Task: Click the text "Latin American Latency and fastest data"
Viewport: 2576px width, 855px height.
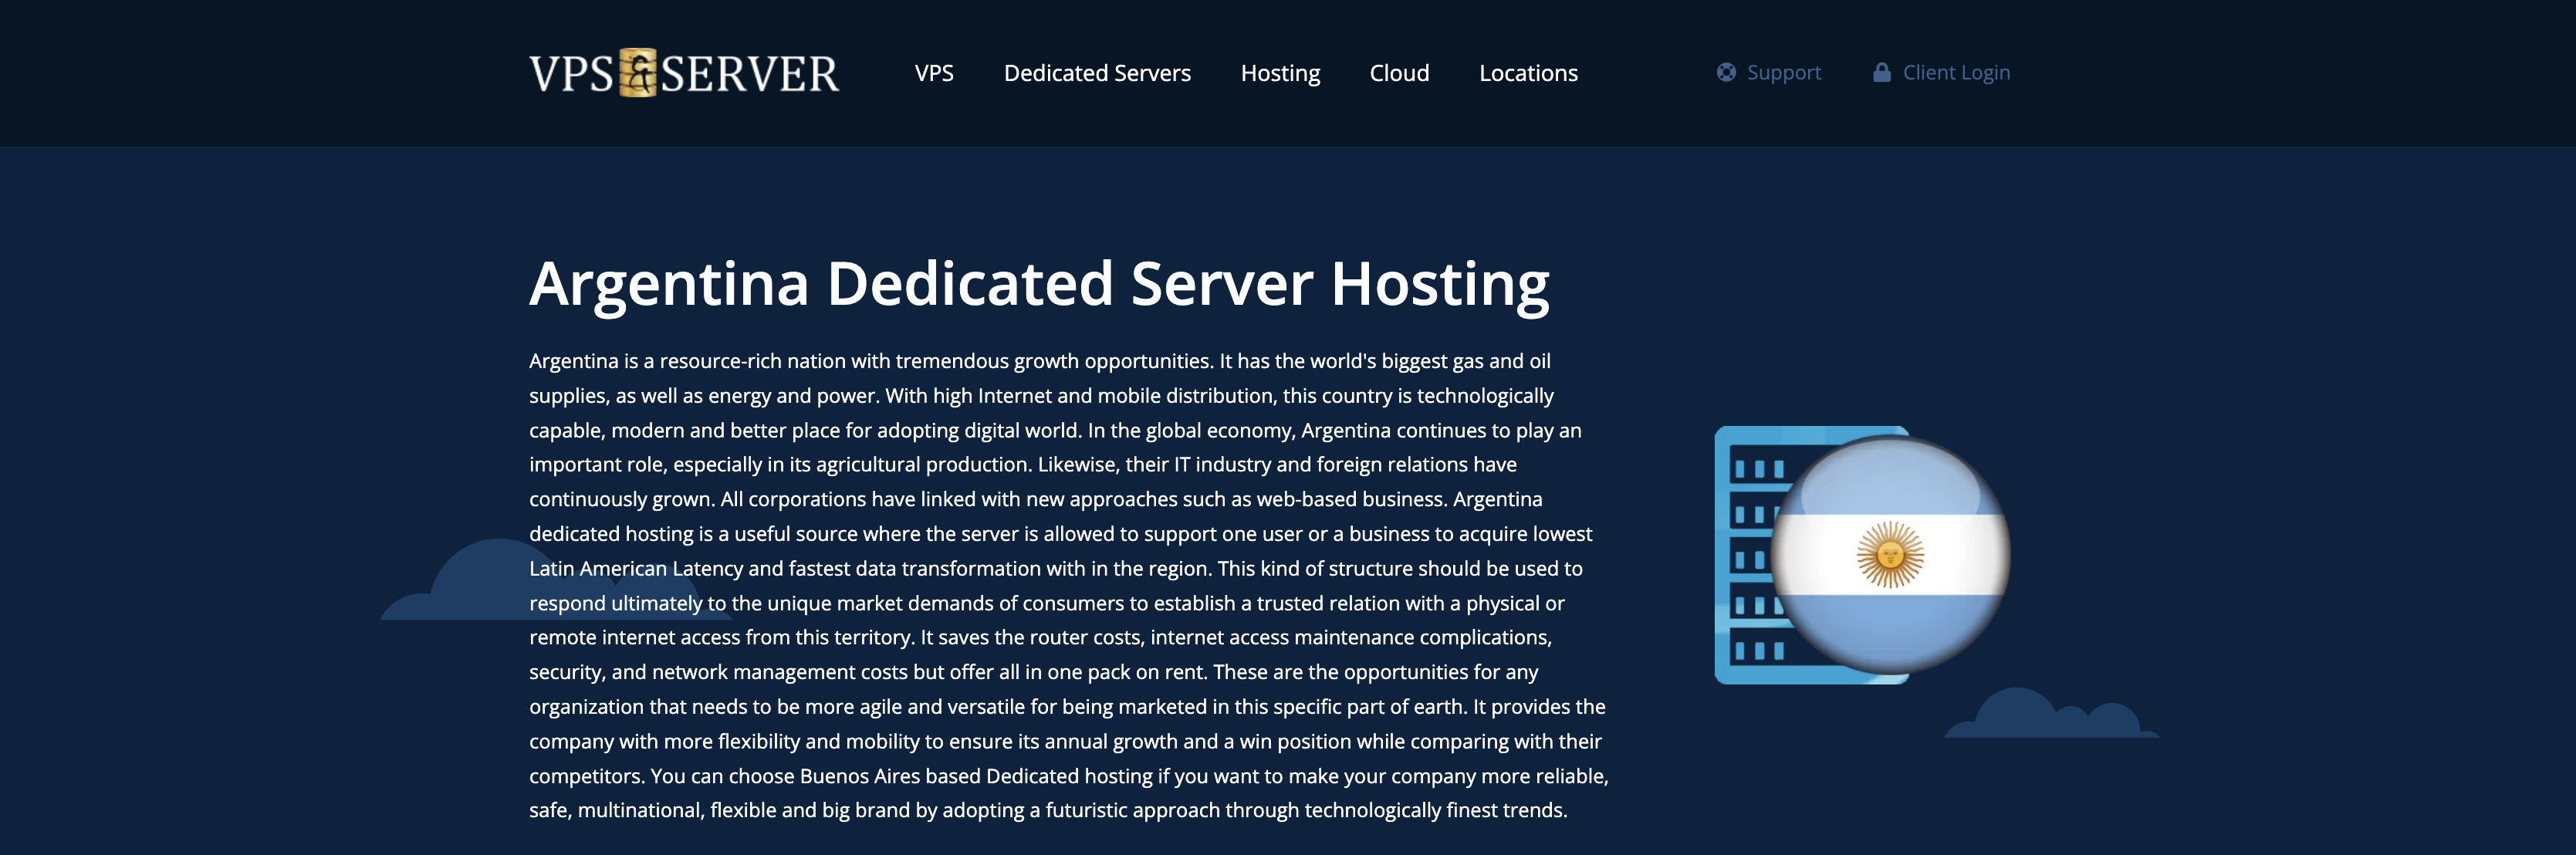Action: click(x=710, y=569)
